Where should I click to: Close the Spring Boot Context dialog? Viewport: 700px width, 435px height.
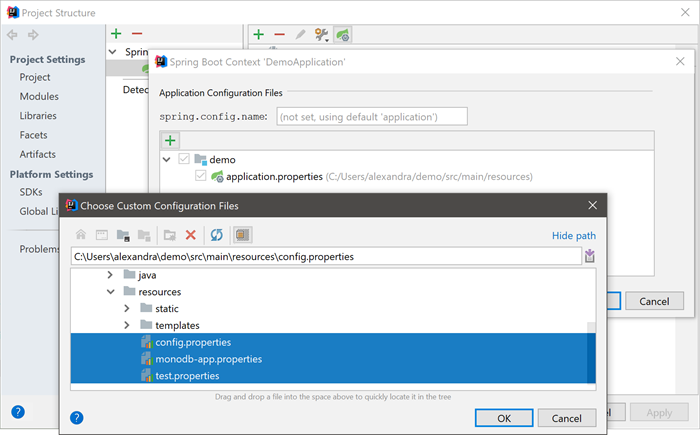(680, 61)
